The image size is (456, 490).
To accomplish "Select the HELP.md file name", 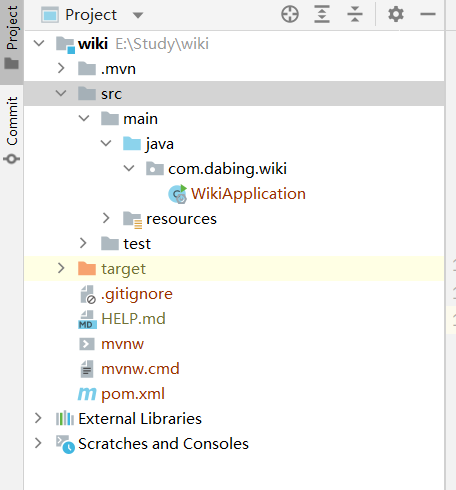I will pyautogui.click(x=133, y=319).
